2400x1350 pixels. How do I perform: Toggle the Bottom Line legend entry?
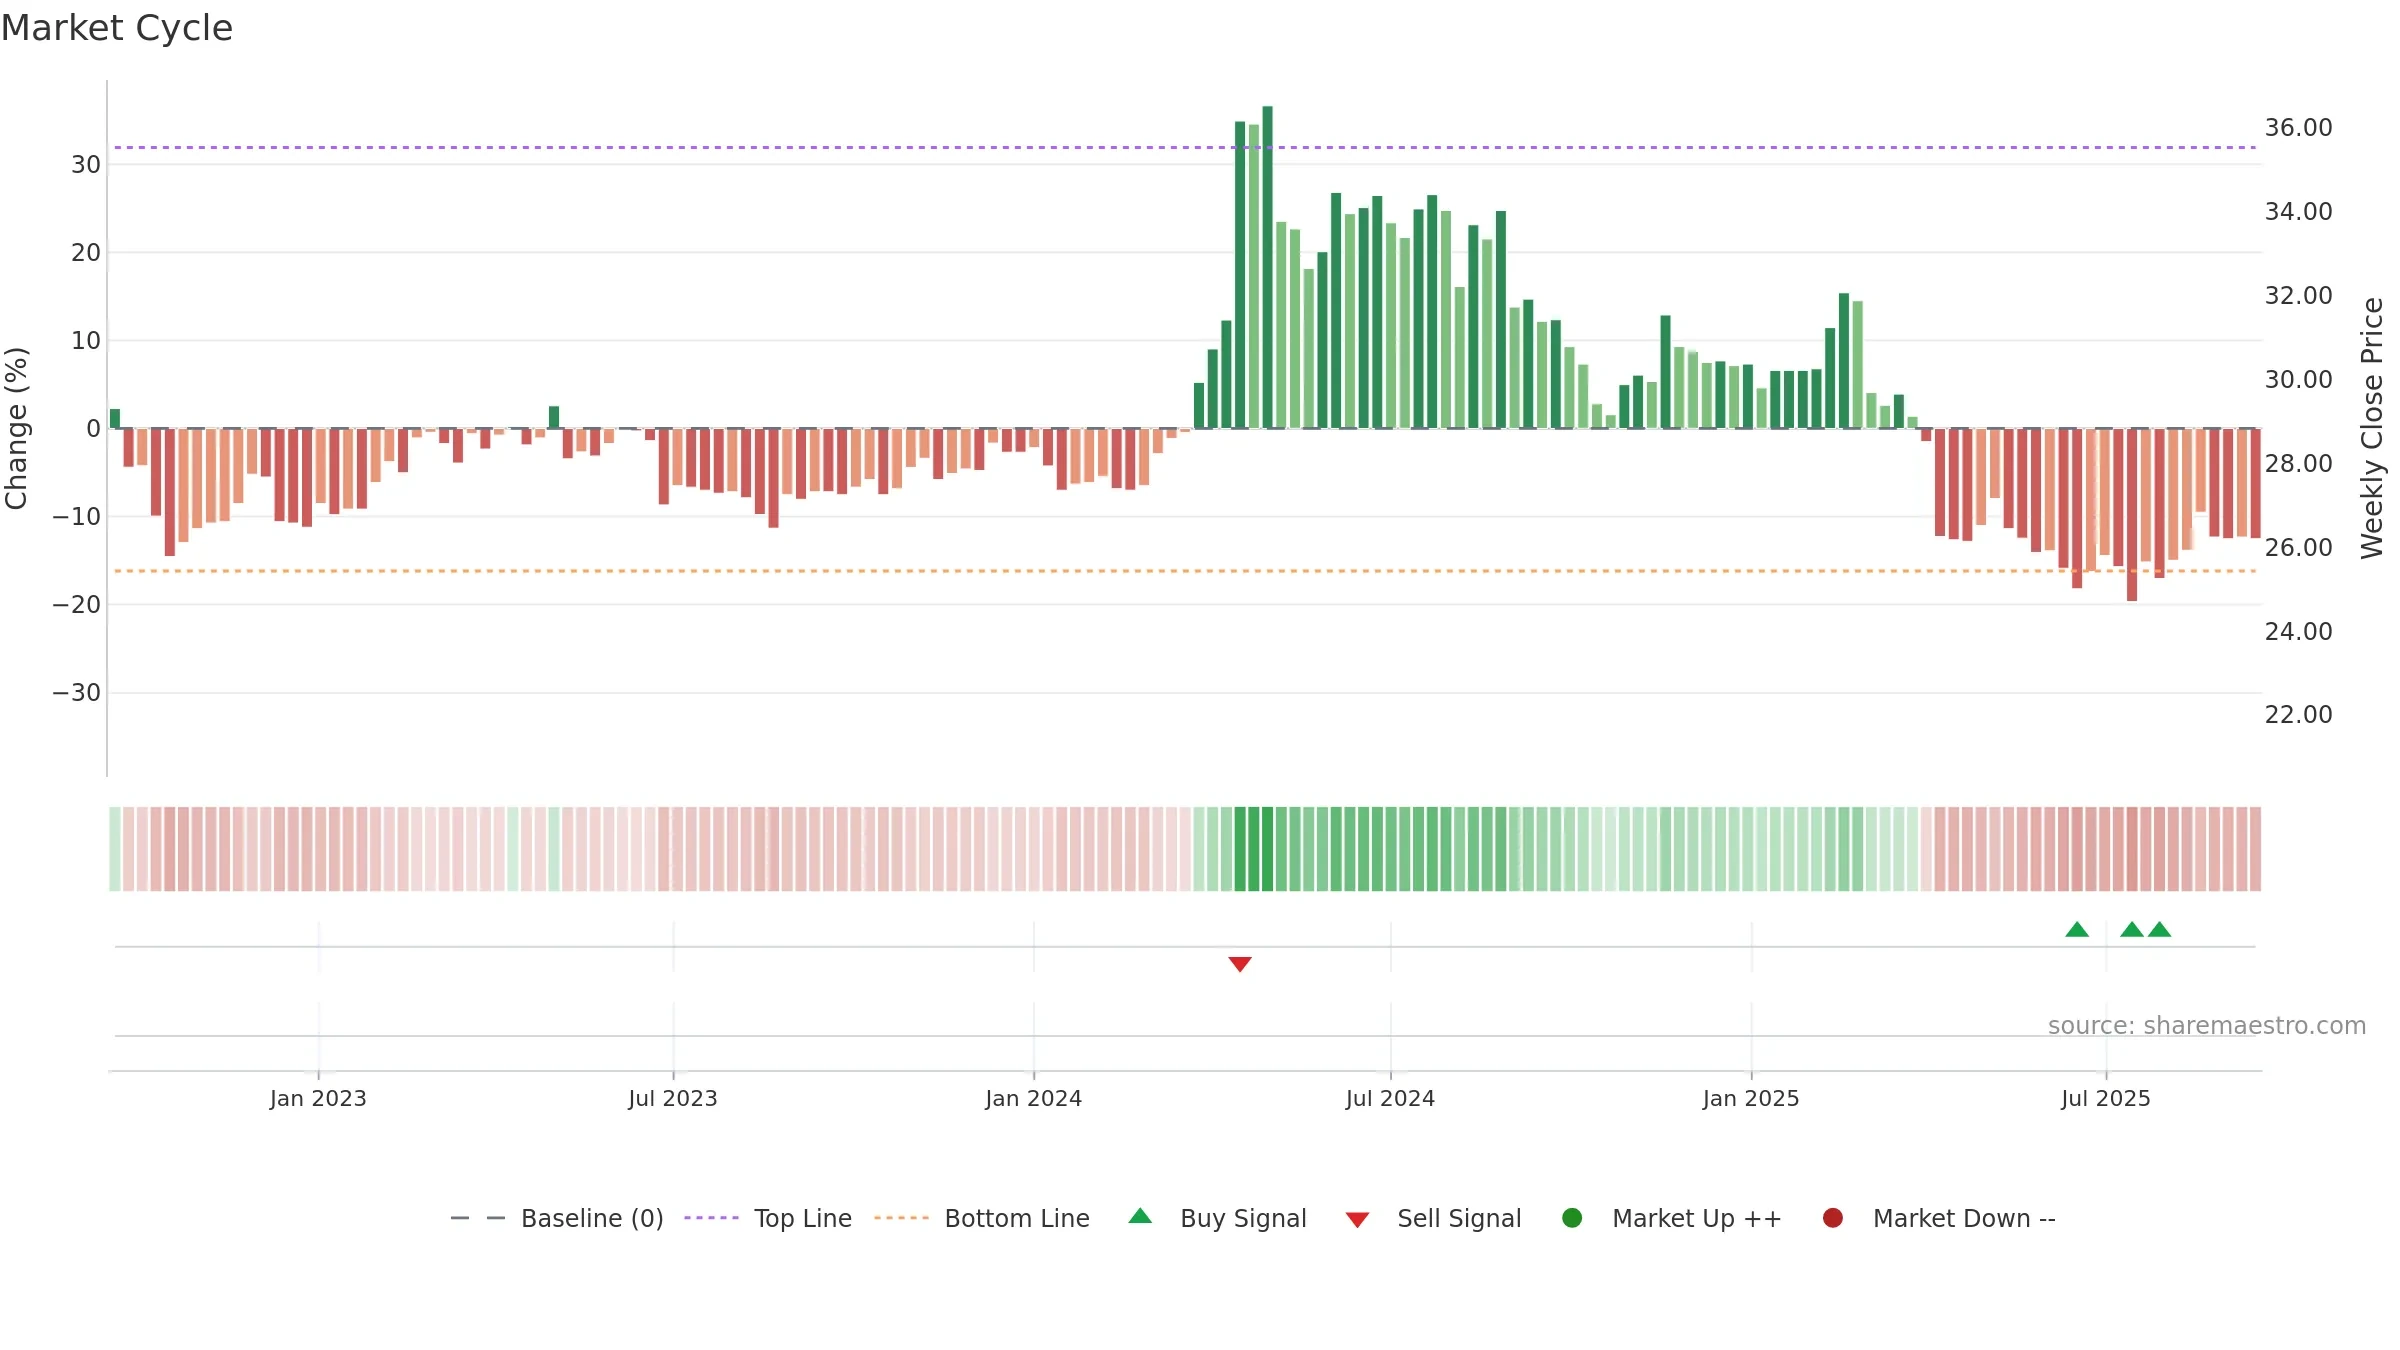[x=982, y=1218]
